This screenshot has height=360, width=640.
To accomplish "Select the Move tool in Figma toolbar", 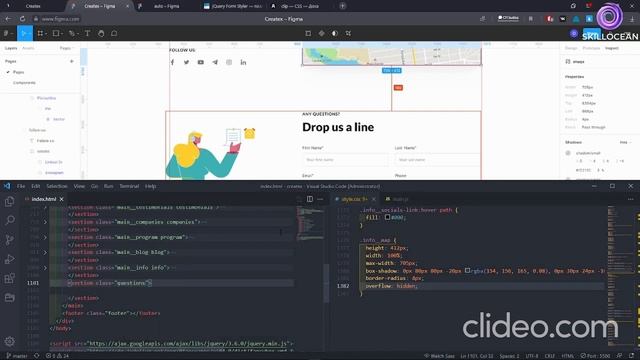I will coord(23,33).
